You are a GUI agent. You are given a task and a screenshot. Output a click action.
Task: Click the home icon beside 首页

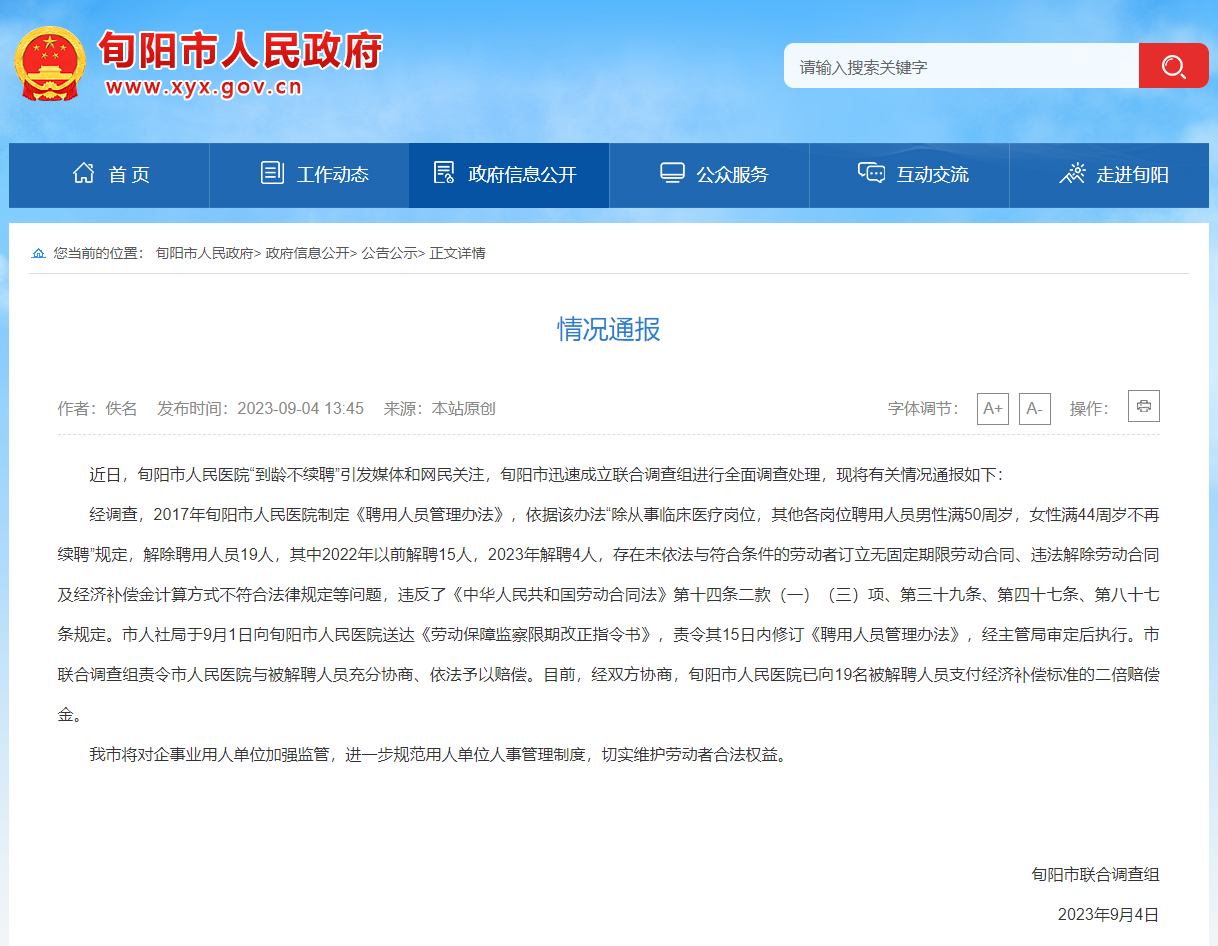point(84,173)
